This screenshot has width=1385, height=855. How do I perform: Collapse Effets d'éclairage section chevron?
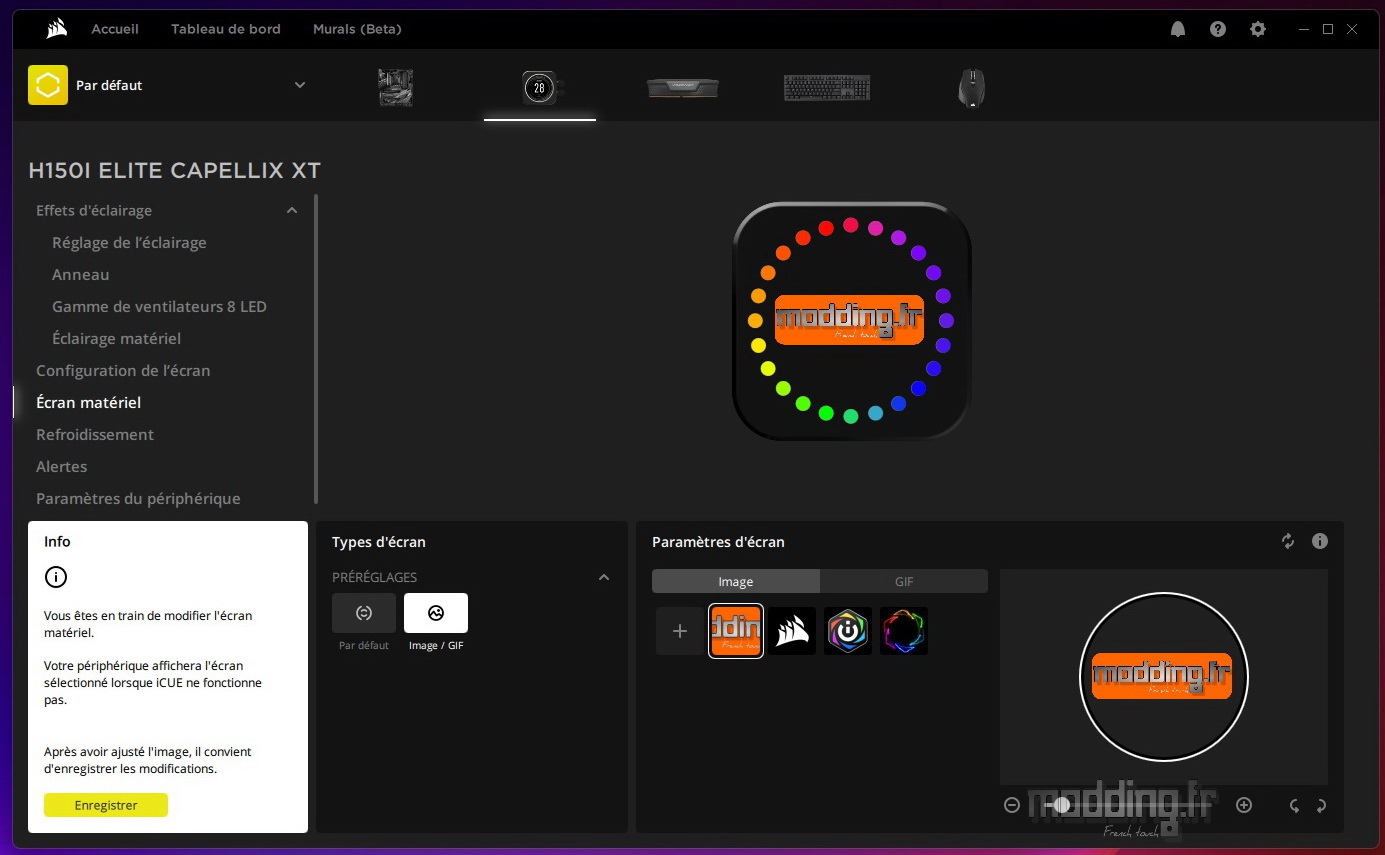292,210
